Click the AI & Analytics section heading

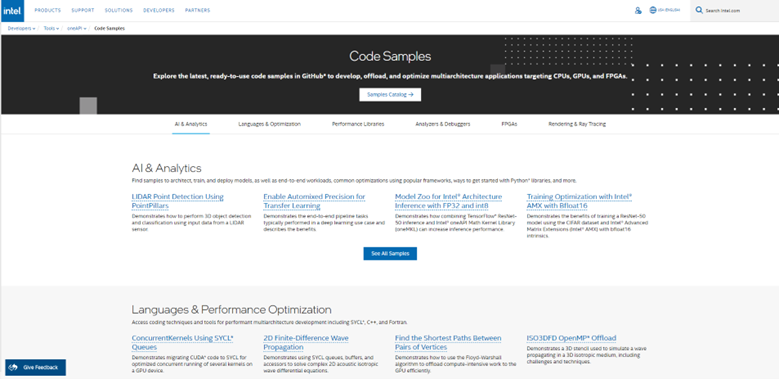pos(166,168)
